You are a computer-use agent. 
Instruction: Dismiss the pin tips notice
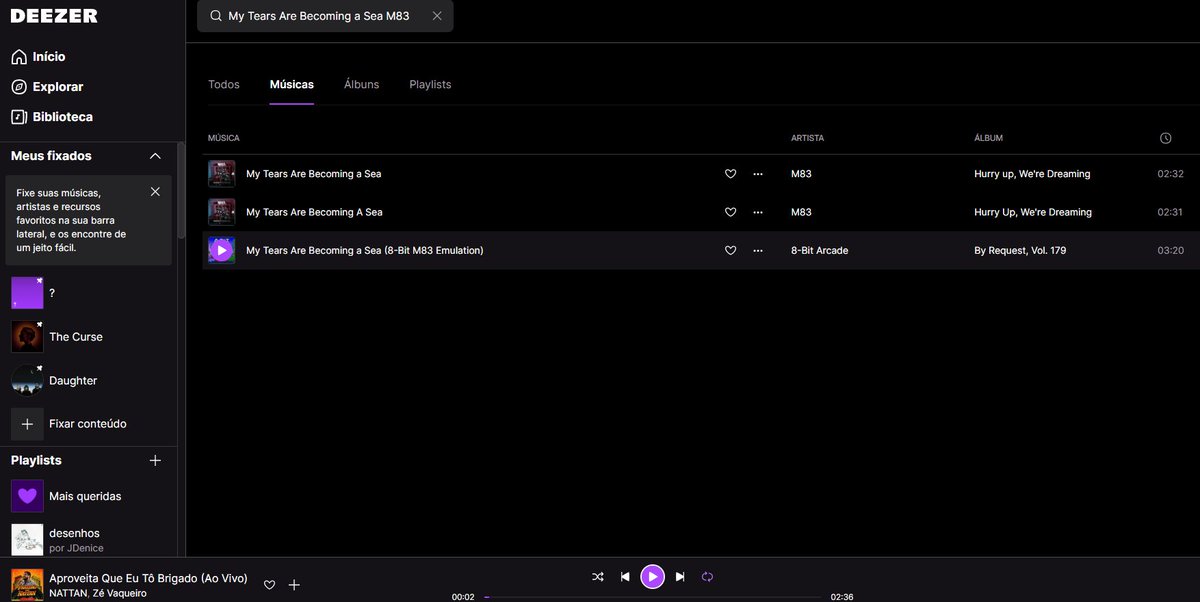click(x=155, y=191)
